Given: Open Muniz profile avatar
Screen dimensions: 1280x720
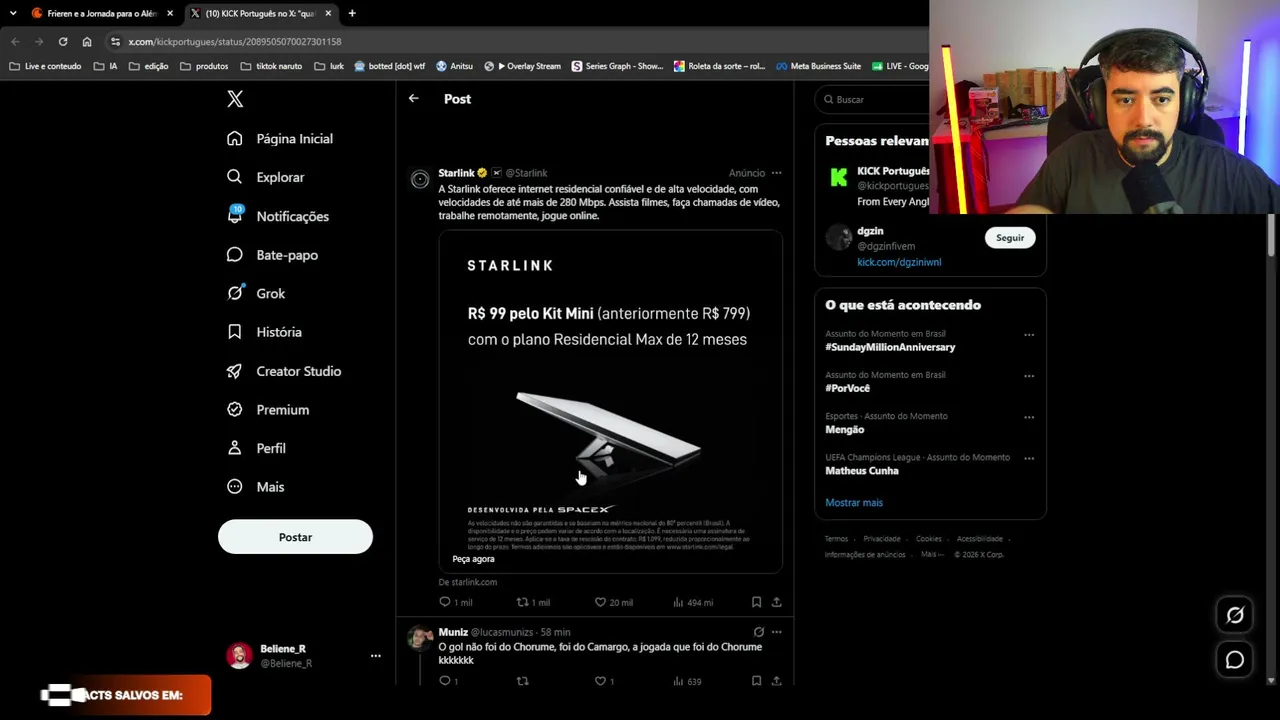Looking at the screenshot, I should [x=420, y=637].
